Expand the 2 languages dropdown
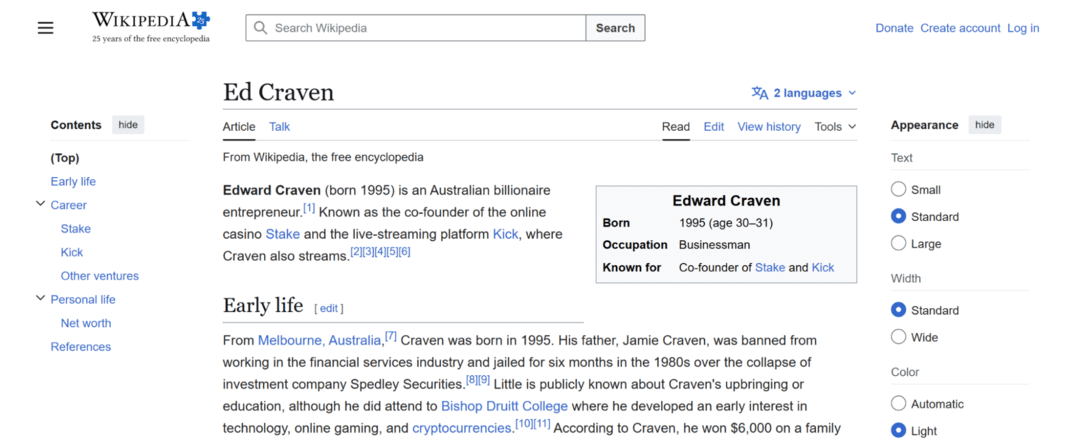This screenshot has width=1080, height=439. [x=804, y=93]
